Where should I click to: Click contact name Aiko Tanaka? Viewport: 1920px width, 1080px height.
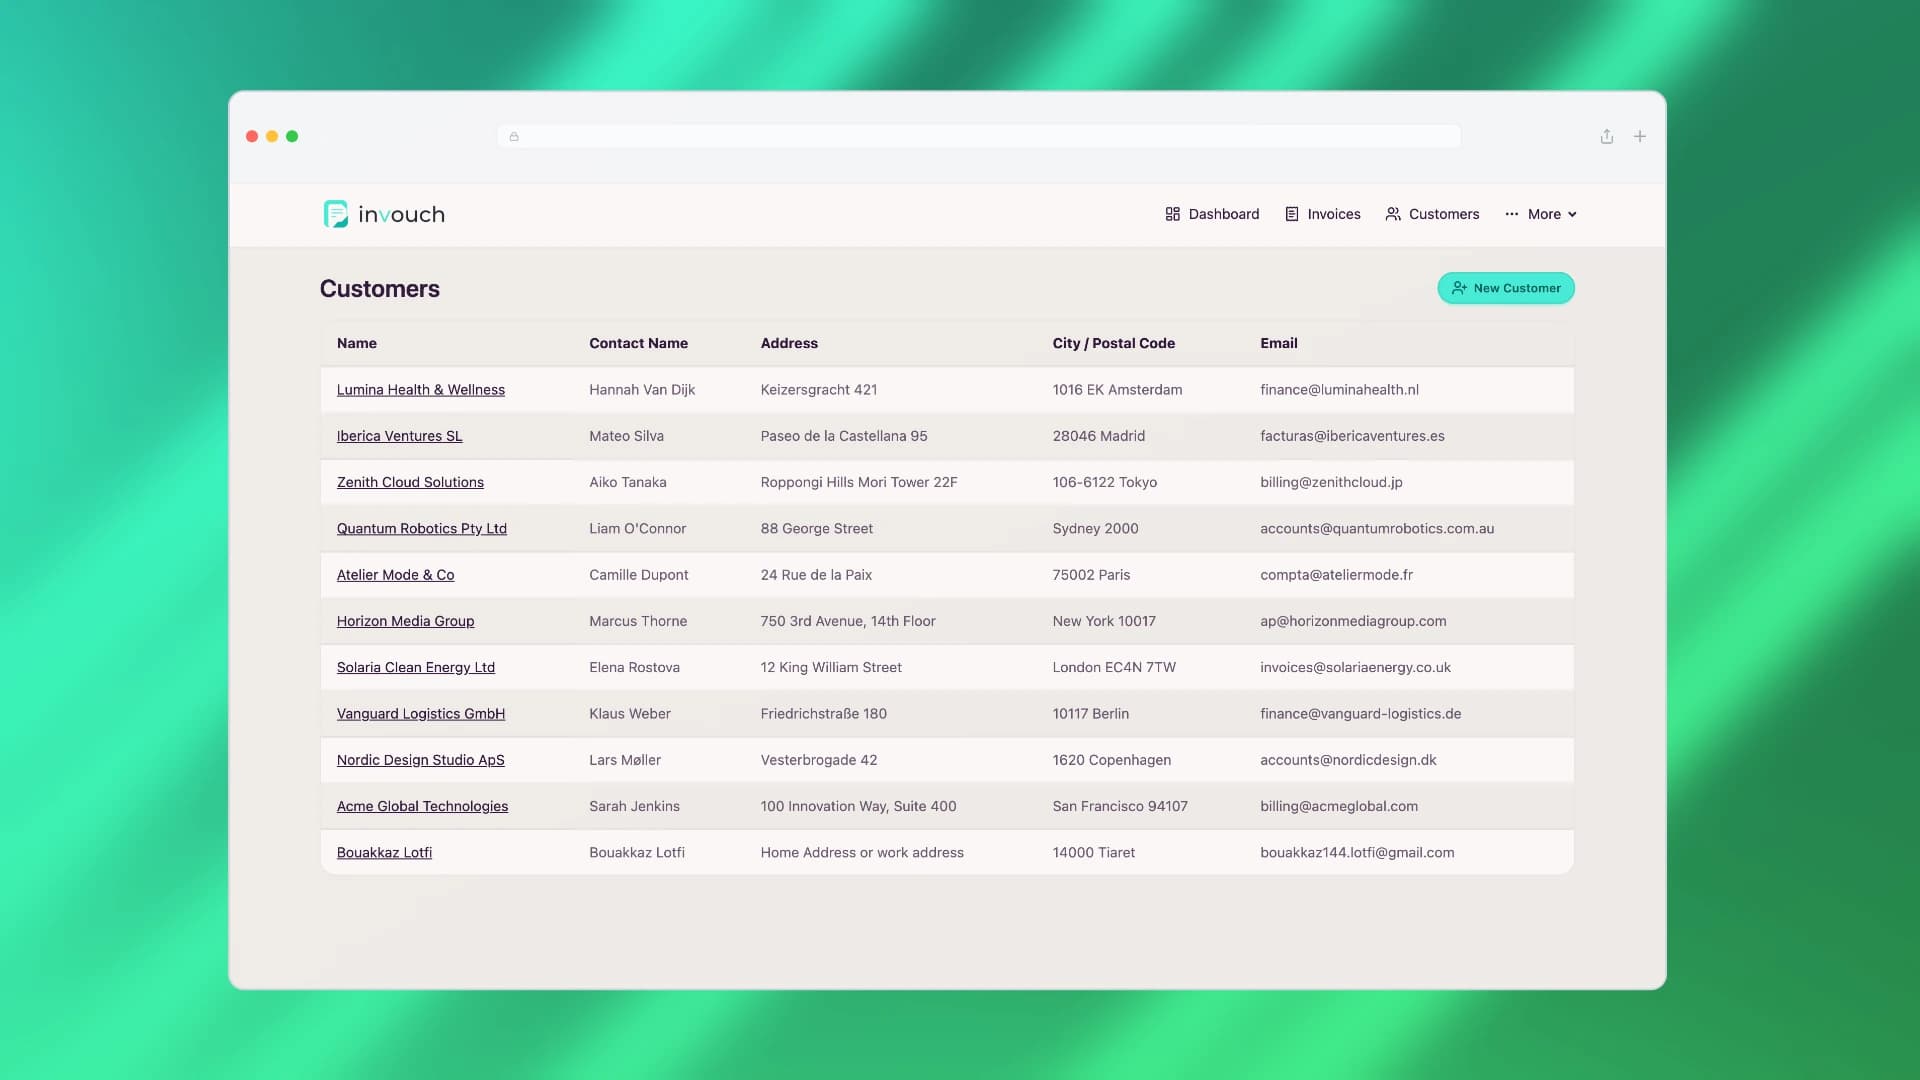click(628, 482)
